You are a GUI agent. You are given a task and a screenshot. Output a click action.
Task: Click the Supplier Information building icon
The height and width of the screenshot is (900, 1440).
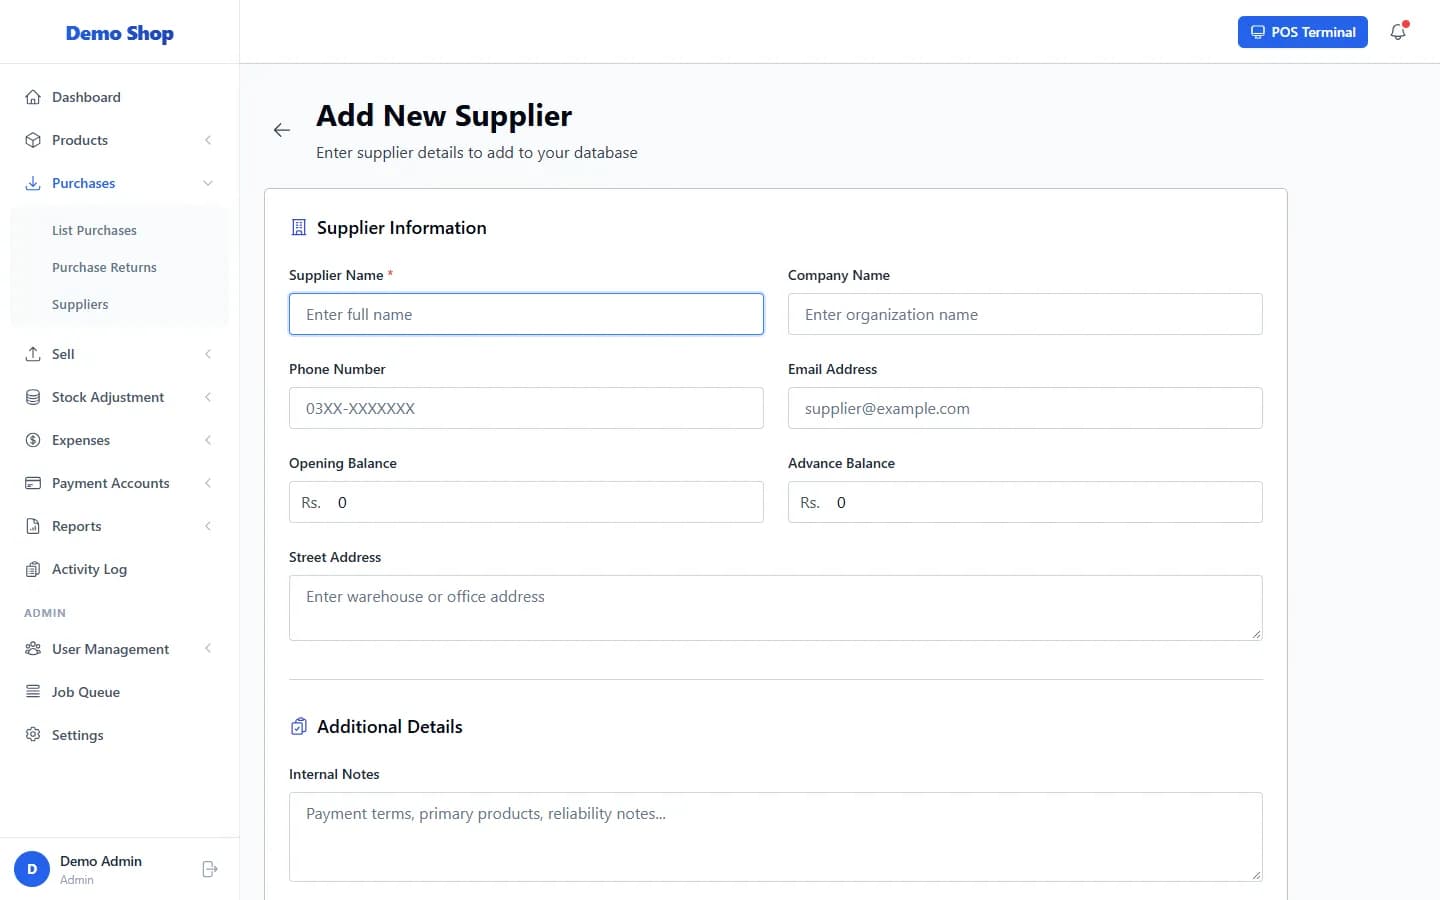coord(298,228)
